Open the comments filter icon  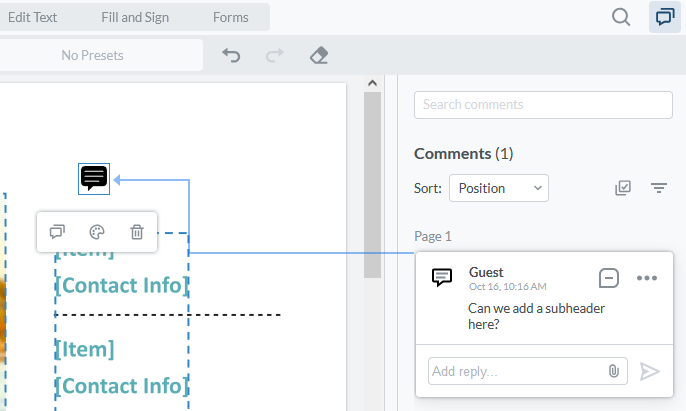(658, 188)
